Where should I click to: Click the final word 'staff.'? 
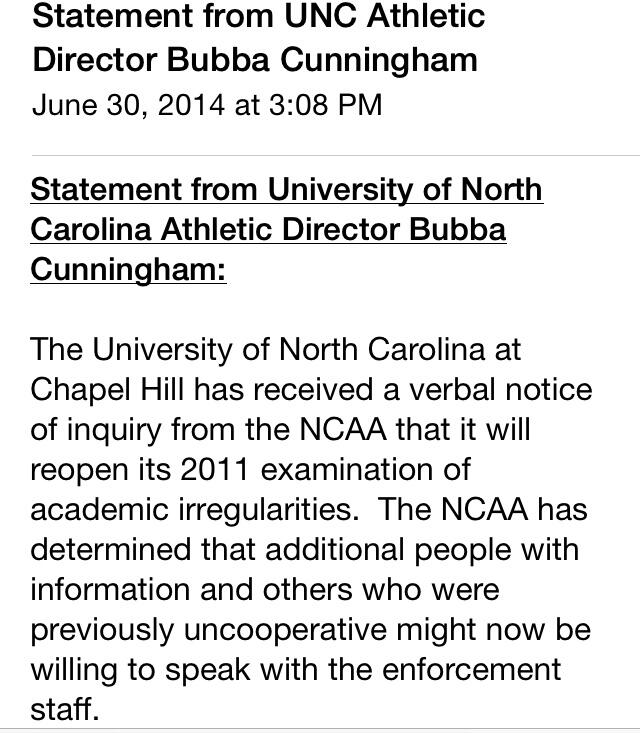click(65, 710)
